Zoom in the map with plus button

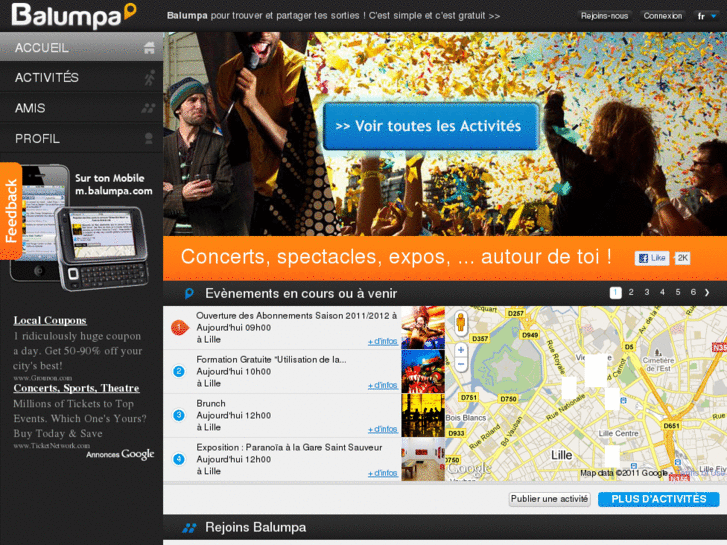[460, 350]
